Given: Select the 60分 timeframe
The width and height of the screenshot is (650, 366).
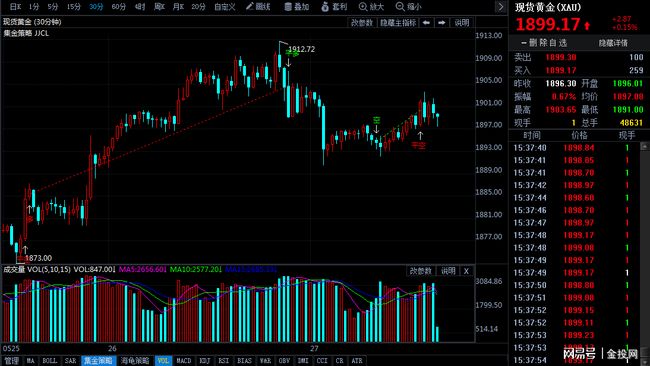Looking at the screenshot, I should pyautogui.click(x=119, y=7).
